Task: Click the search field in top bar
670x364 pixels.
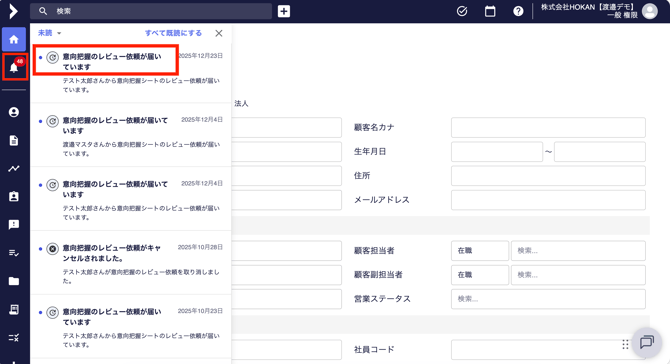Action: click(x=151, y=11)
